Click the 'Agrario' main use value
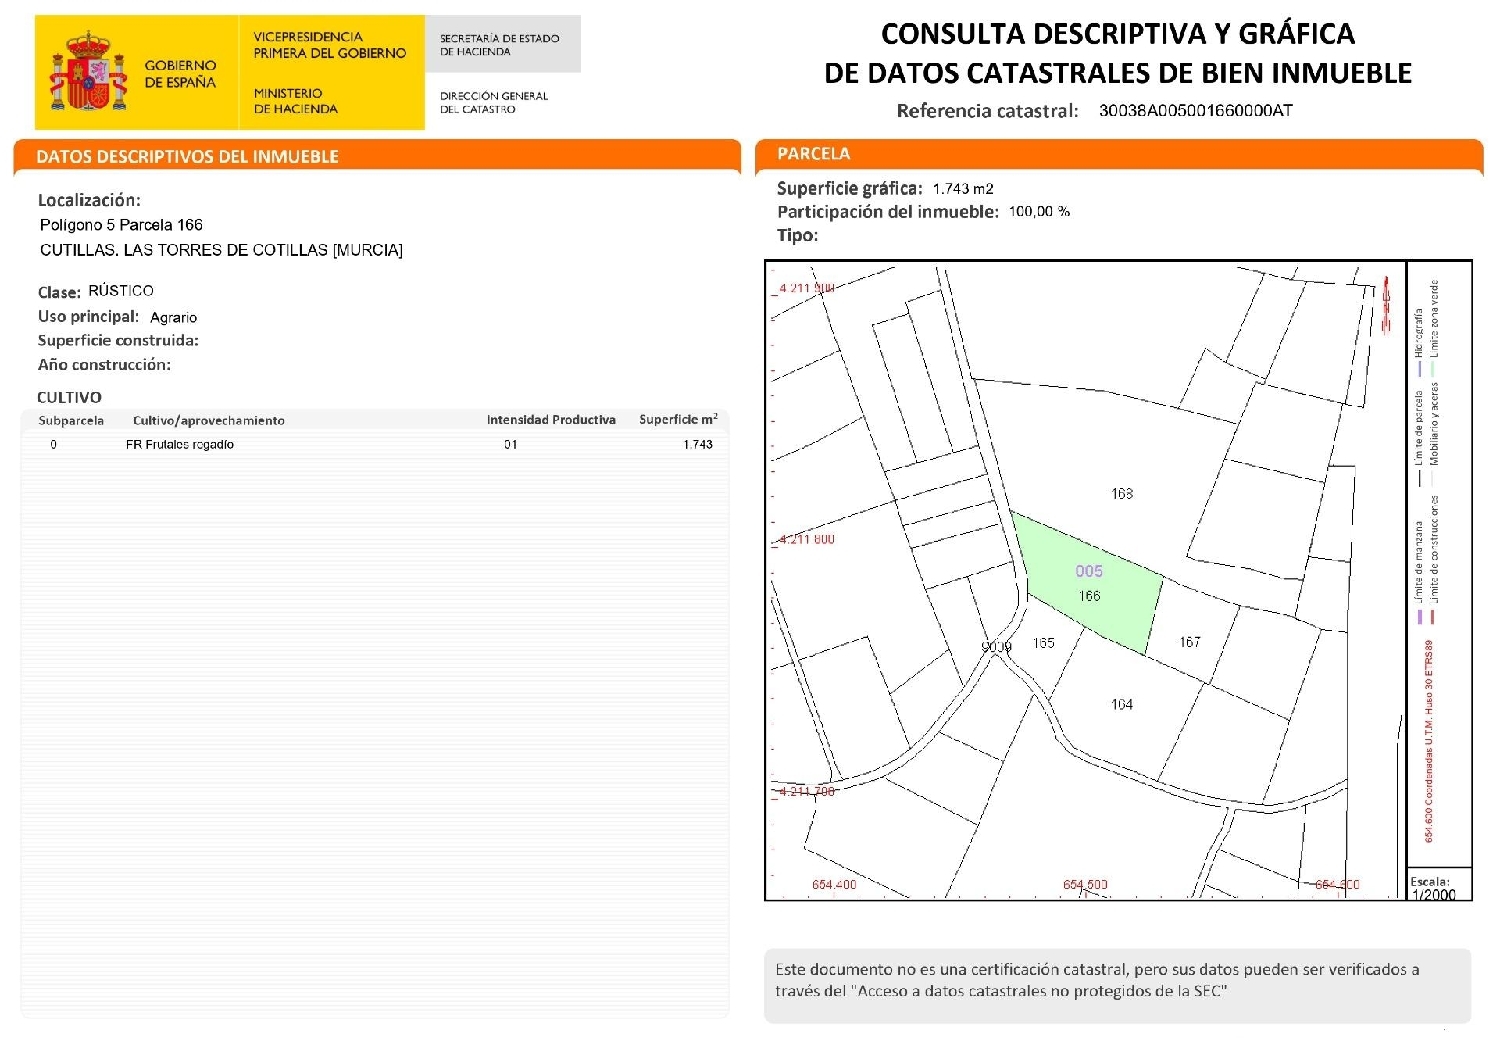Image resolution: width=1500 pixels, height=1059 pixels. click(174, 317)
